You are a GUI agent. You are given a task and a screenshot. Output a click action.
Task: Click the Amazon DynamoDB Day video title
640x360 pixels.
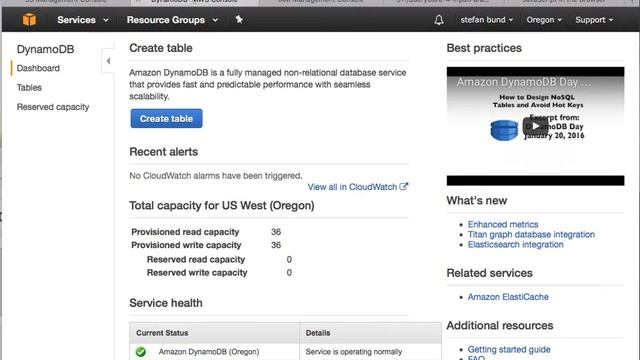(x=524, y=82)
